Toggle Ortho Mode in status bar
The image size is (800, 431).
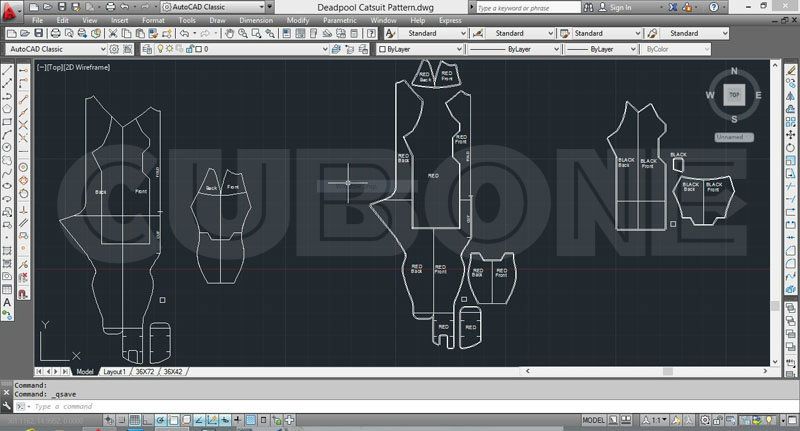pos(147,420)
